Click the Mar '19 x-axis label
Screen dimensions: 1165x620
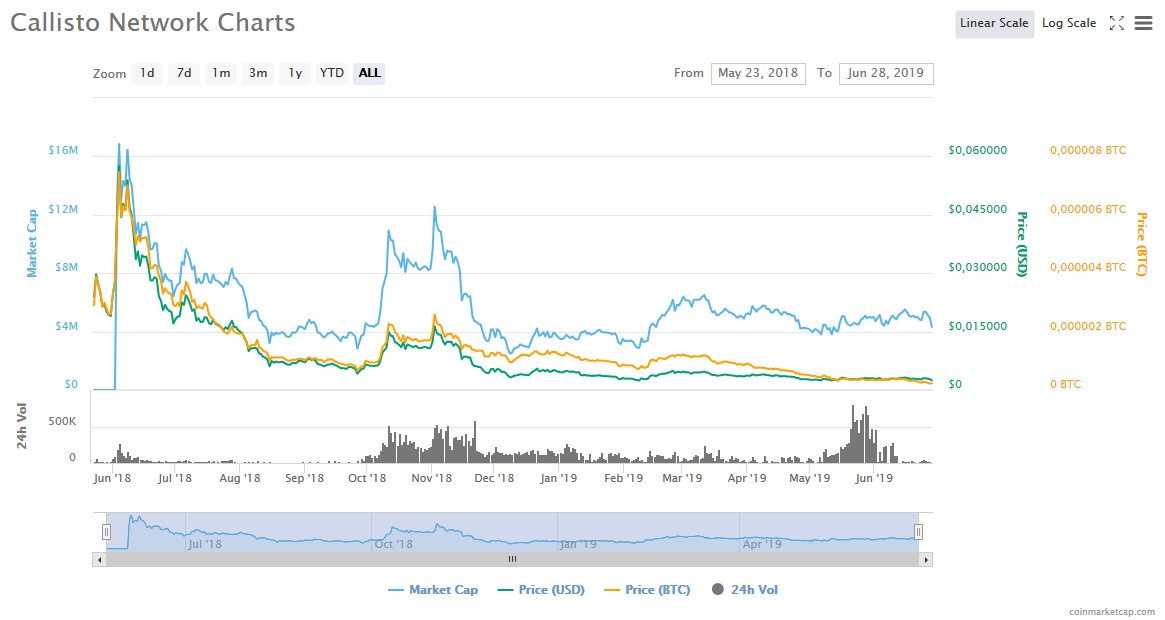pos(682,478)
